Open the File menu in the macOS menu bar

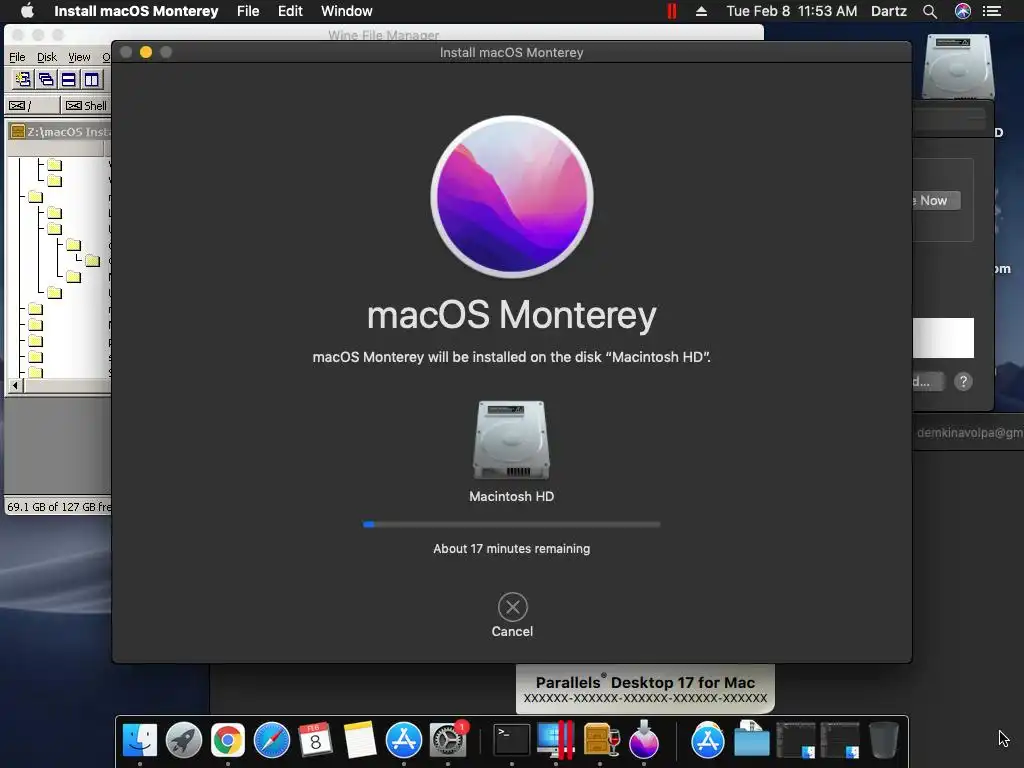[x=248, y=11]
